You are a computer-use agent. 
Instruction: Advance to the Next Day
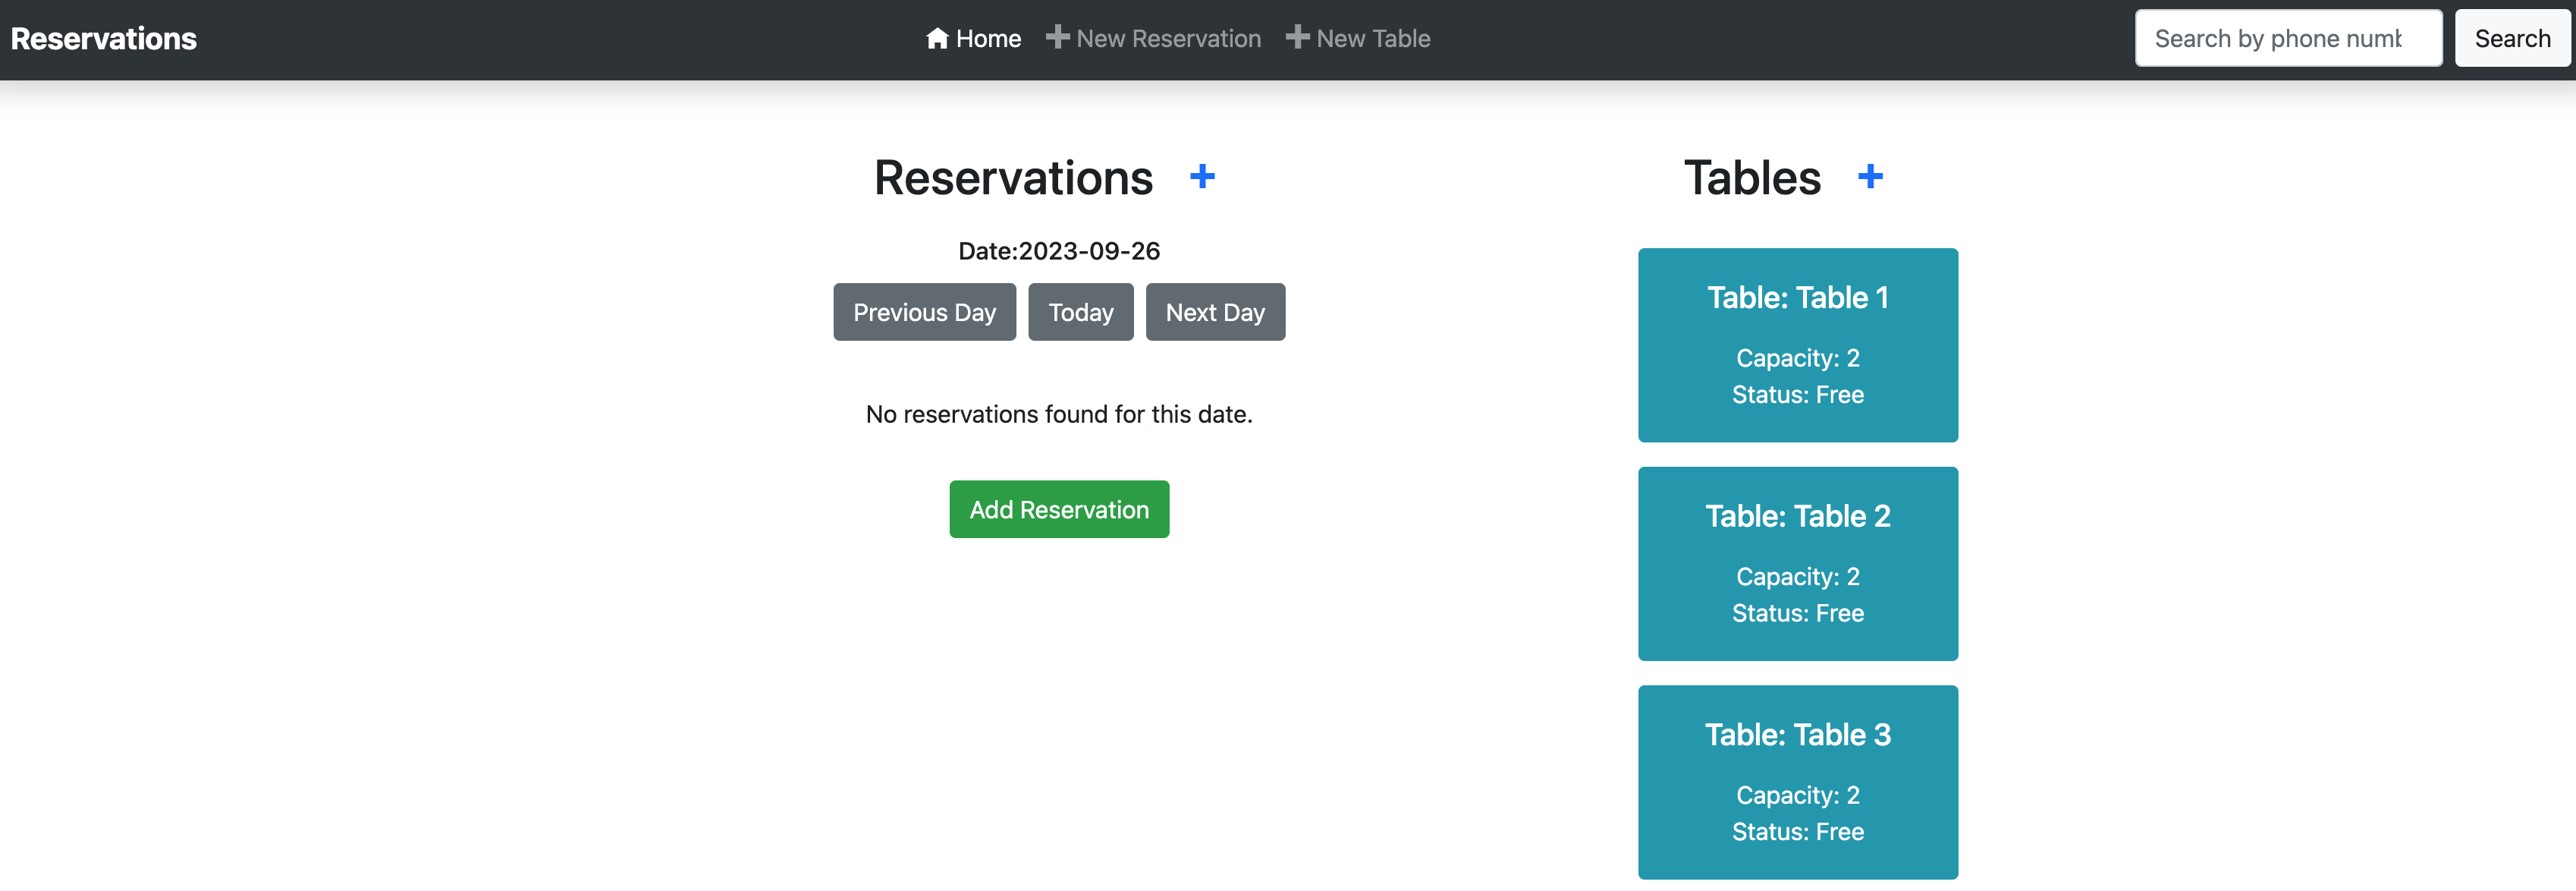tap(1215, 312)
